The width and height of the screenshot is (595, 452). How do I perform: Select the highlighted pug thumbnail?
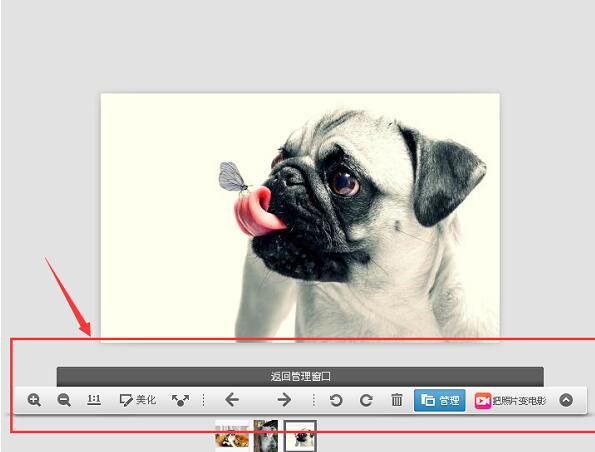click(300, 436)
